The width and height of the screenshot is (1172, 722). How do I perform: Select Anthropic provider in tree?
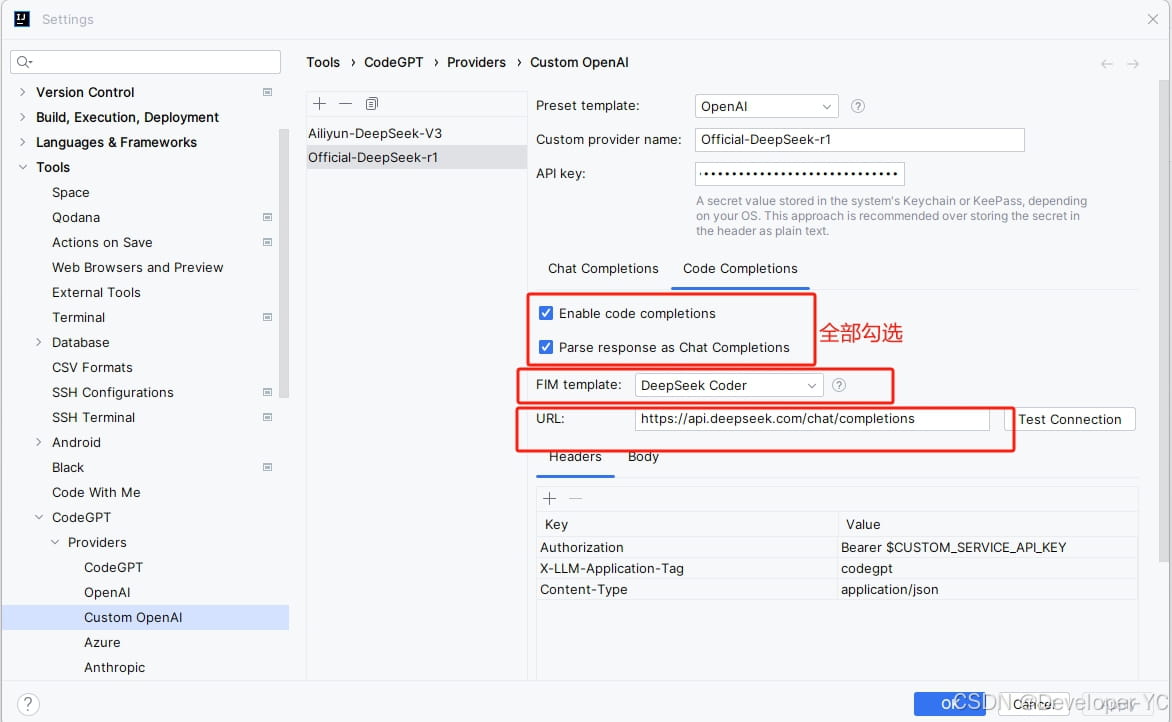tap(114, 667)
